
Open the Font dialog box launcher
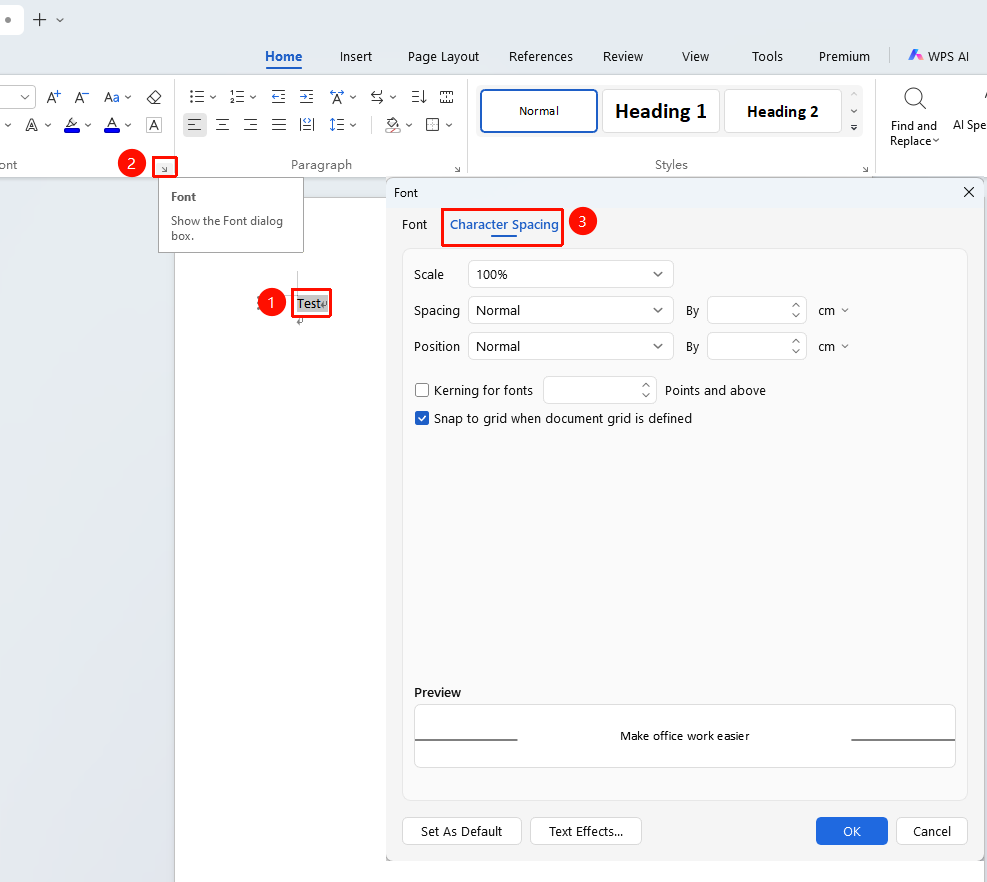tap(164, 168)
